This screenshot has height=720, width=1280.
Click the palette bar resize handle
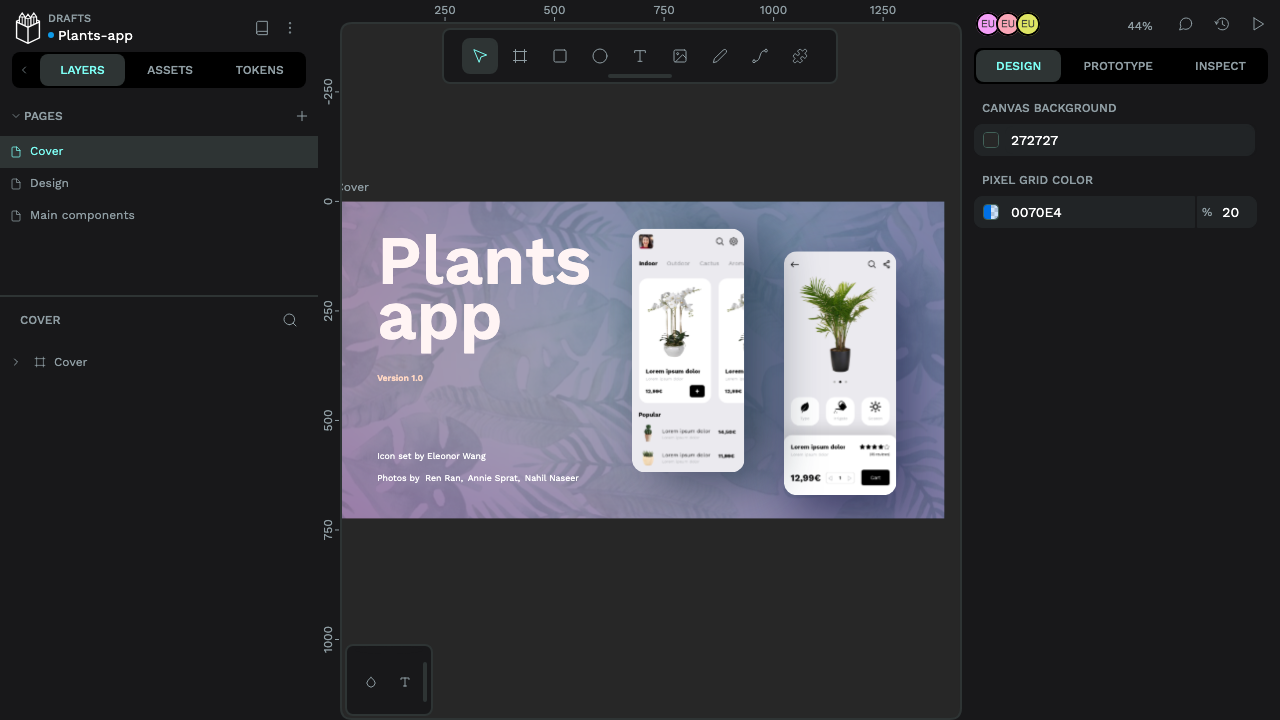425,682
